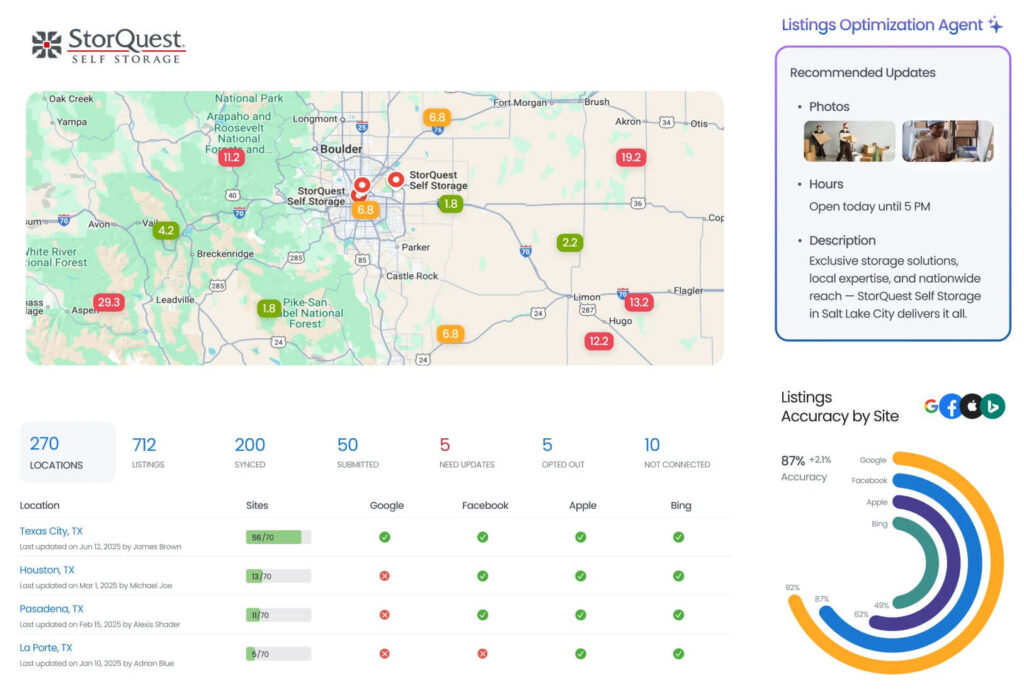The image size is (1024, 692).
Task: Open the Bing icon beside Apple
Action: pyautogui.click(x=993, y=406)
